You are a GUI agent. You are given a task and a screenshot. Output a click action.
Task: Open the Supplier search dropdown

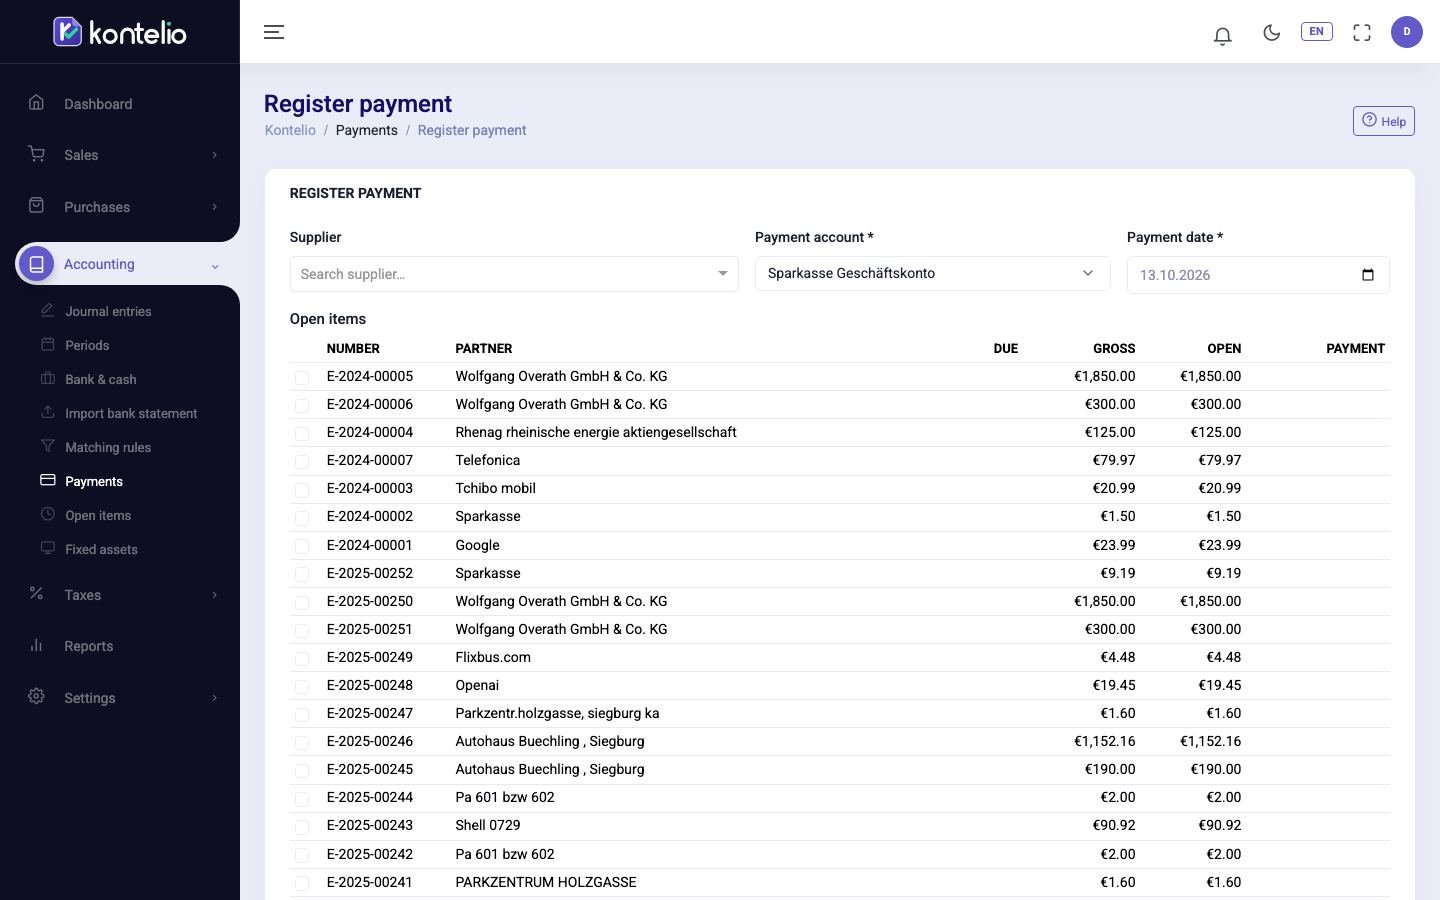(514, 274)
